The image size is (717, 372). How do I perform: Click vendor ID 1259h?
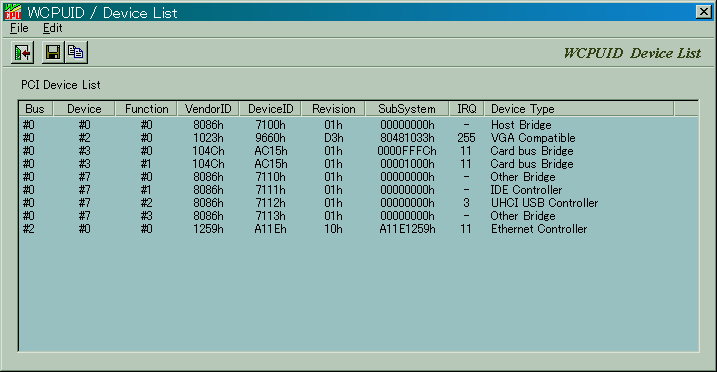[208, 229]
